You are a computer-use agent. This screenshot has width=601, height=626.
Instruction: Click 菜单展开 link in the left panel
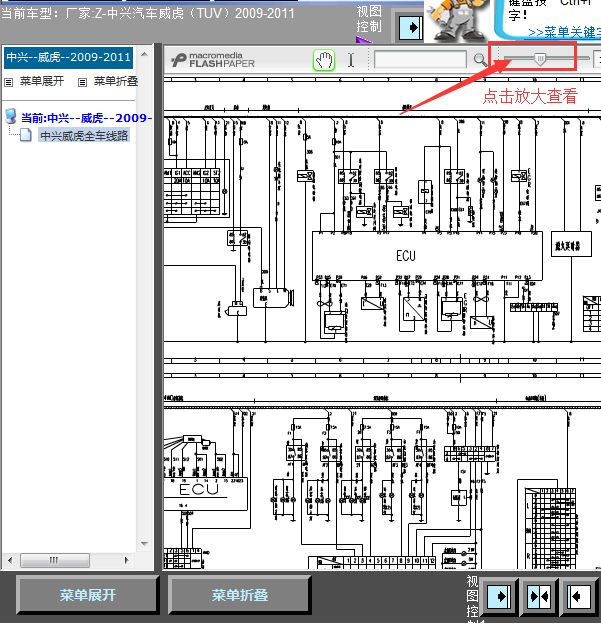coord(42,81)
